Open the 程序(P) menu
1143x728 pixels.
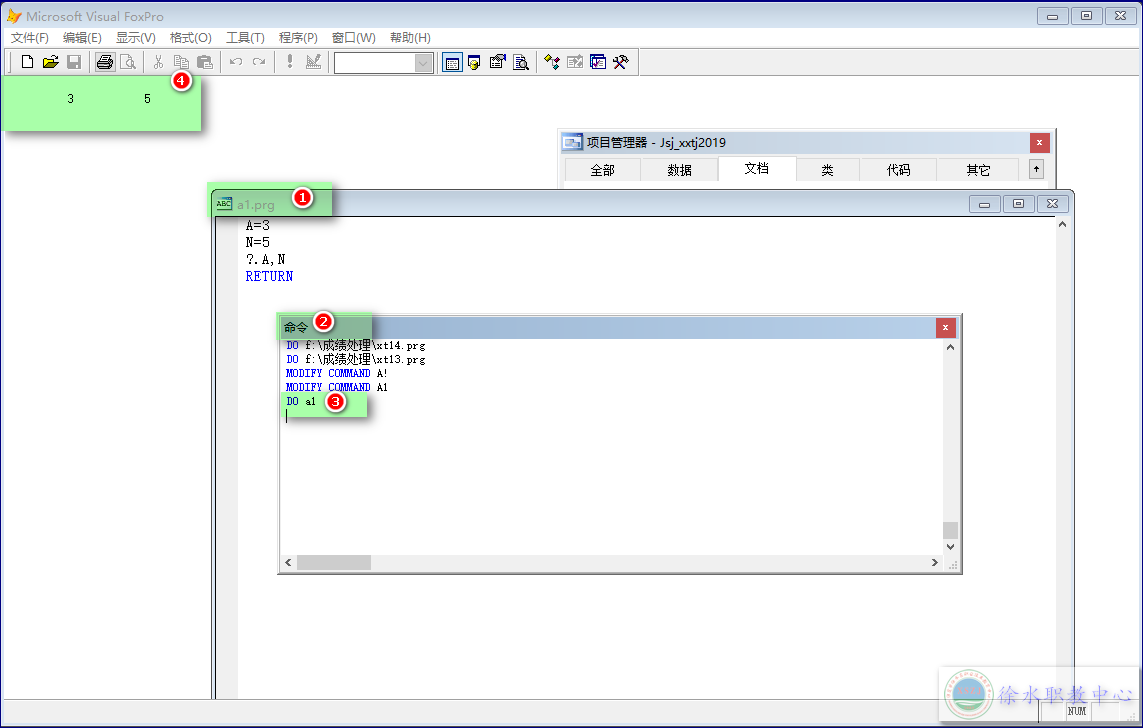click(298, 37)
